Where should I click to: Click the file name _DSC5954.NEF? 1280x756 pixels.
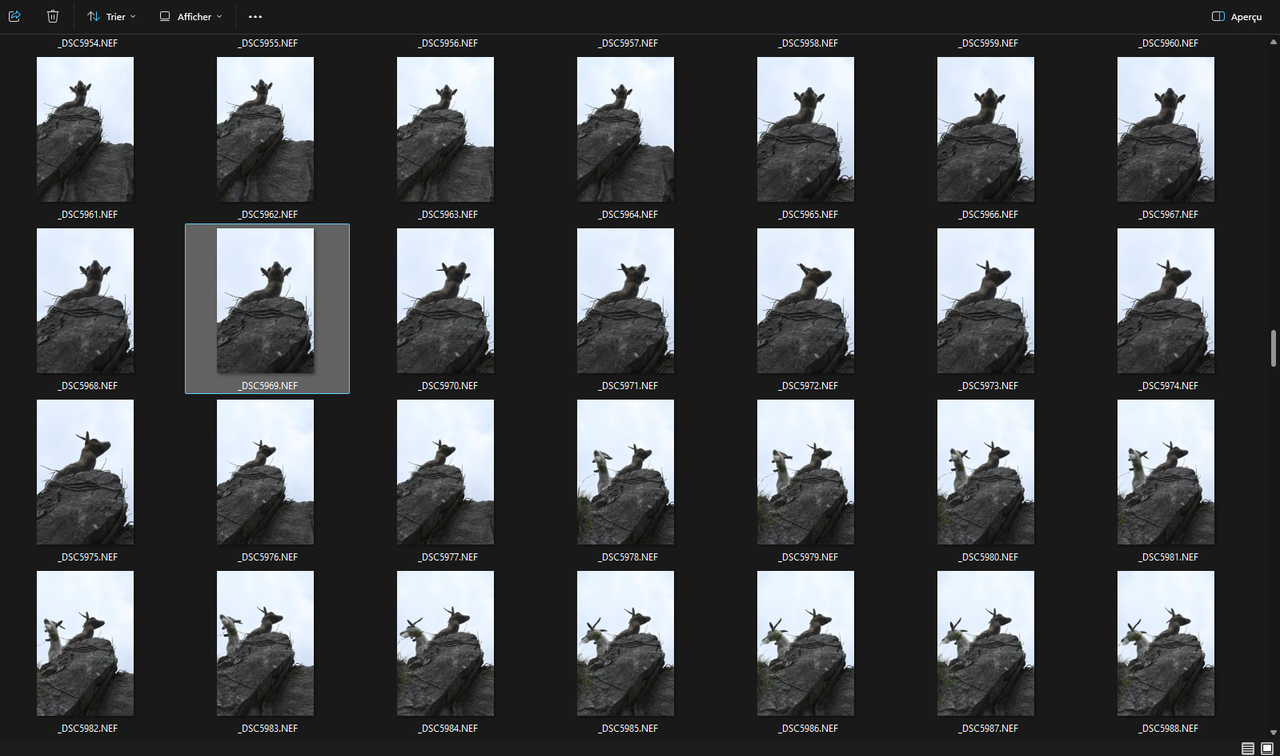88,43
